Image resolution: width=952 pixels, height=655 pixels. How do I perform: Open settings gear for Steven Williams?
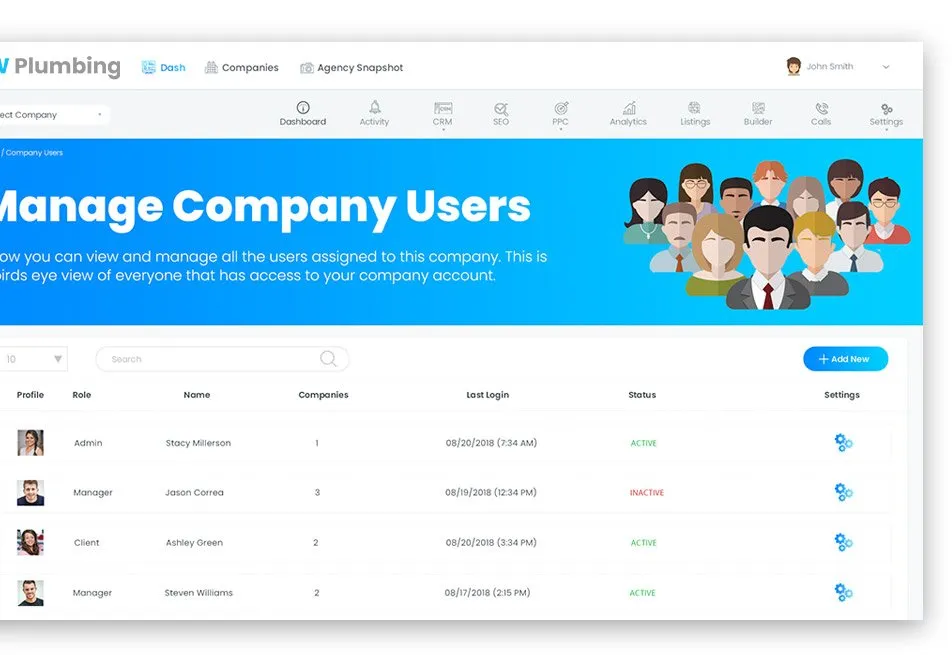[x=843, y=592]
